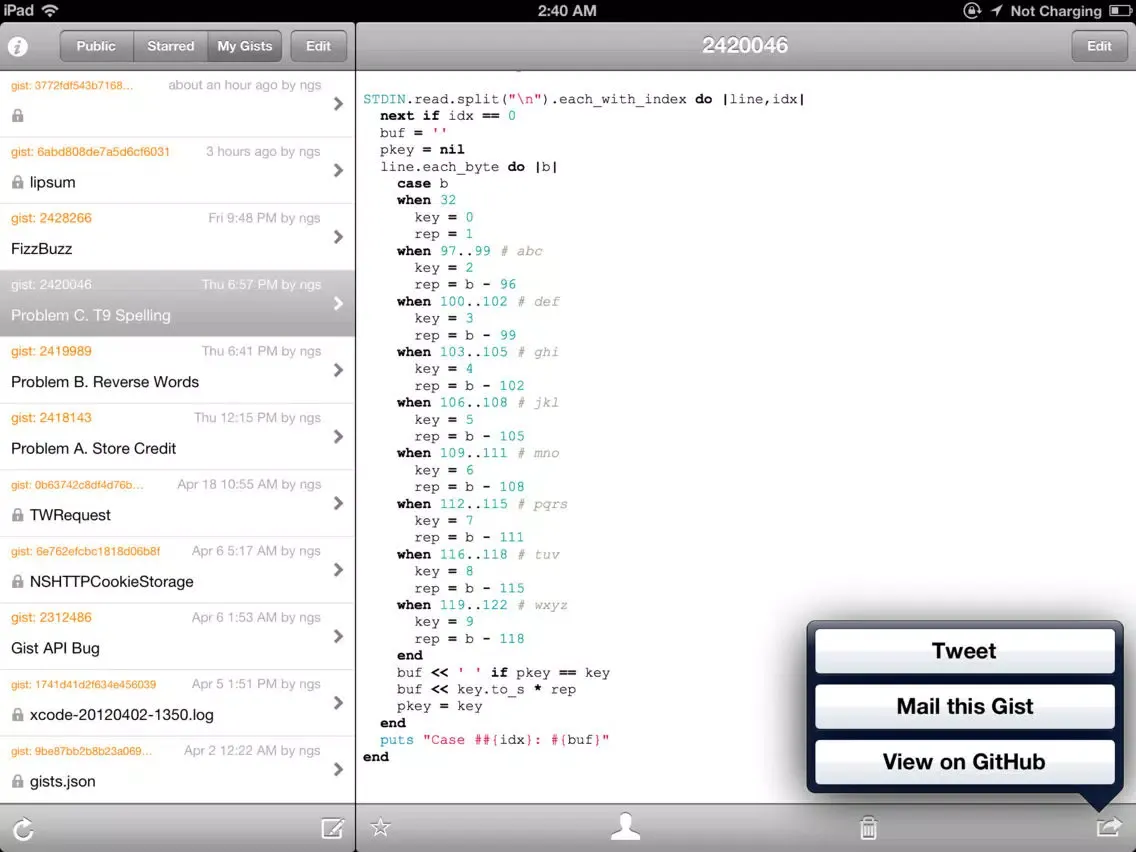Select xcode-20120402-1350.log title
This screenshot has width=1136, height=852.
coord(122,715)
